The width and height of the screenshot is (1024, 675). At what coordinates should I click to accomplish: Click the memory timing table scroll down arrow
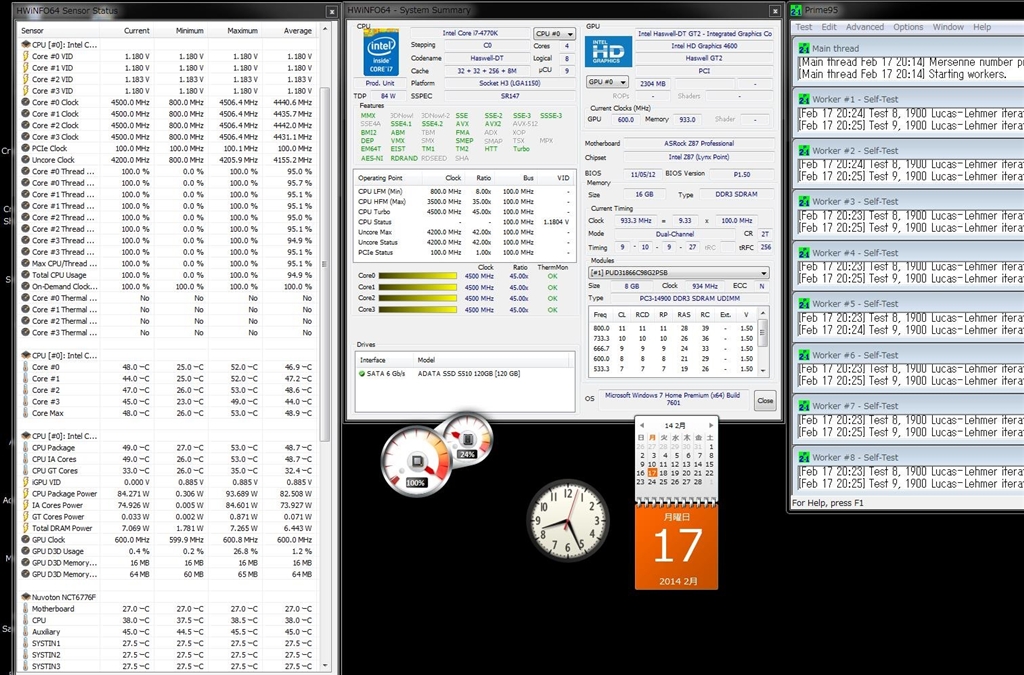[763, 370]
